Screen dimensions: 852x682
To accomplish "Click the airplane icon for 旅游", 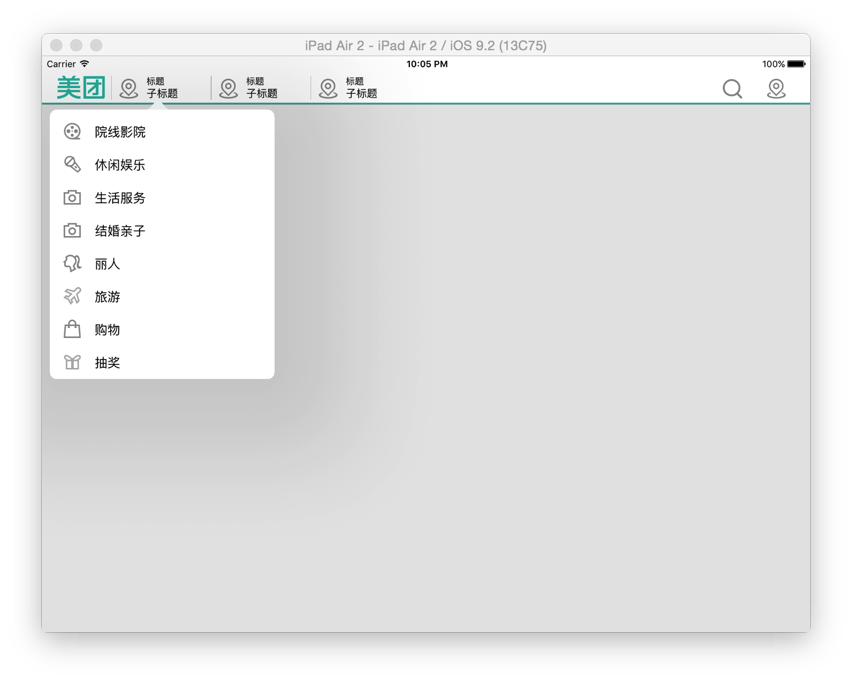I will (x=72, y=296).
